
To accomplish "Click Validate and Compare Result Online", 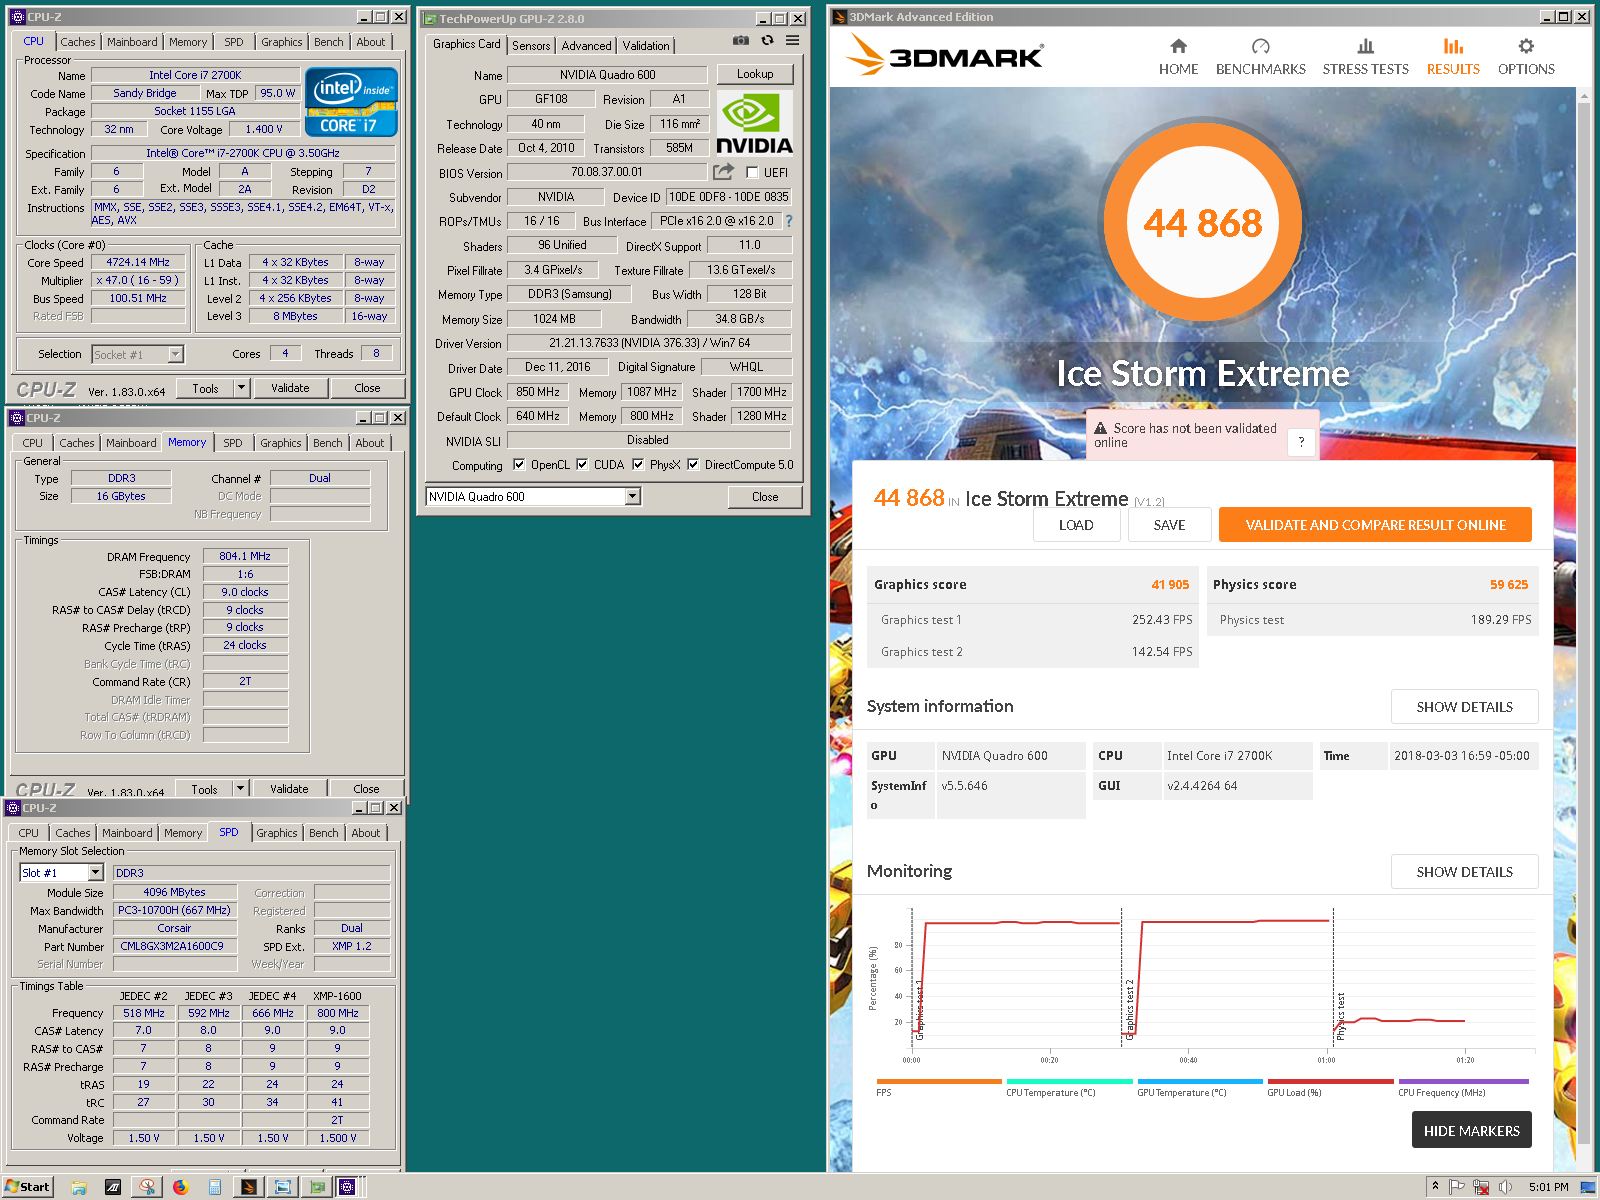I will coord(1375,525).
